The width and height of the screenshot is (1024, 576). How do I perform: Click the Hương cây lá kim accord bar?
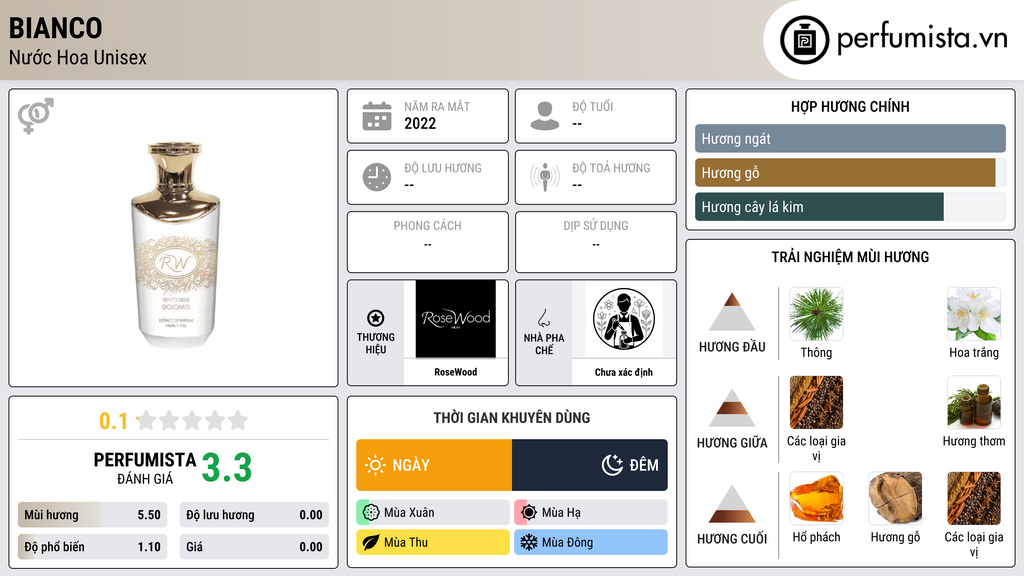click(x=850, y=206)
